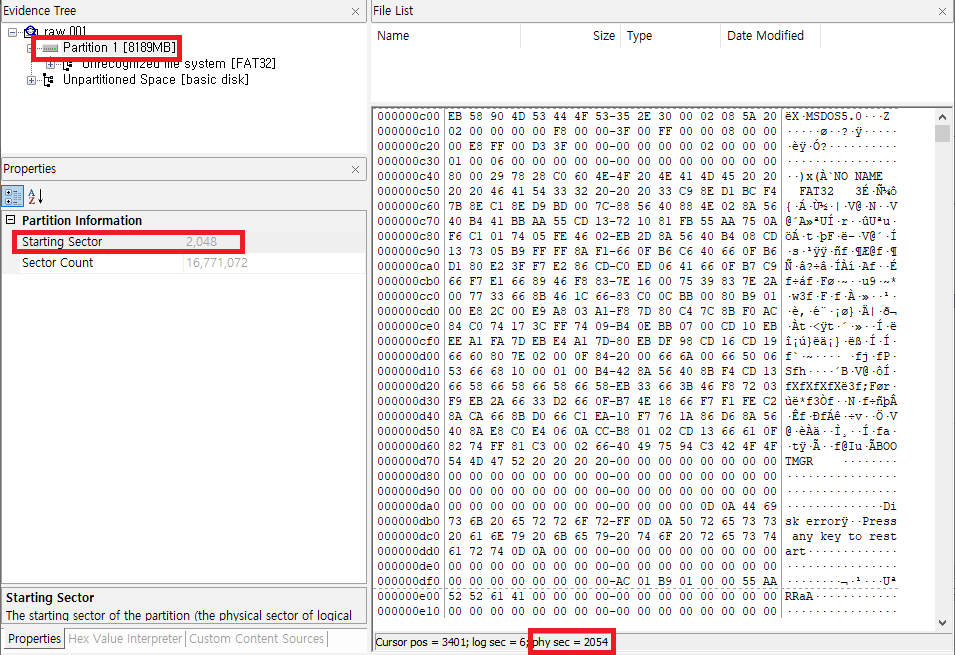Collapse the raw.001 tree node
This screenshot has height=655, width=955.
coord(12,32)
